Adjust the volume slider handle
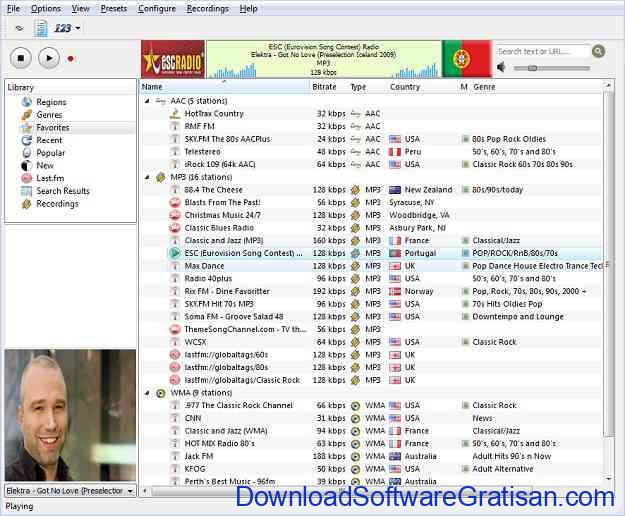 [532, 68]
